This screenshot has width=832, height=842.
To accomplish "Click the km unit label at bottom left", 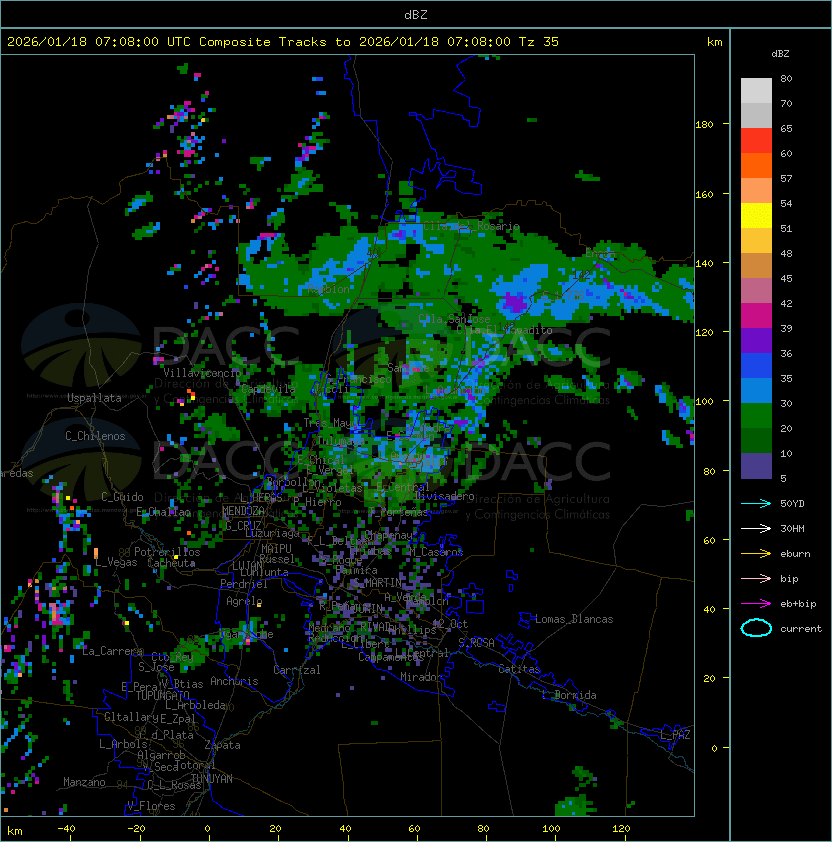I will coord(15,831).
